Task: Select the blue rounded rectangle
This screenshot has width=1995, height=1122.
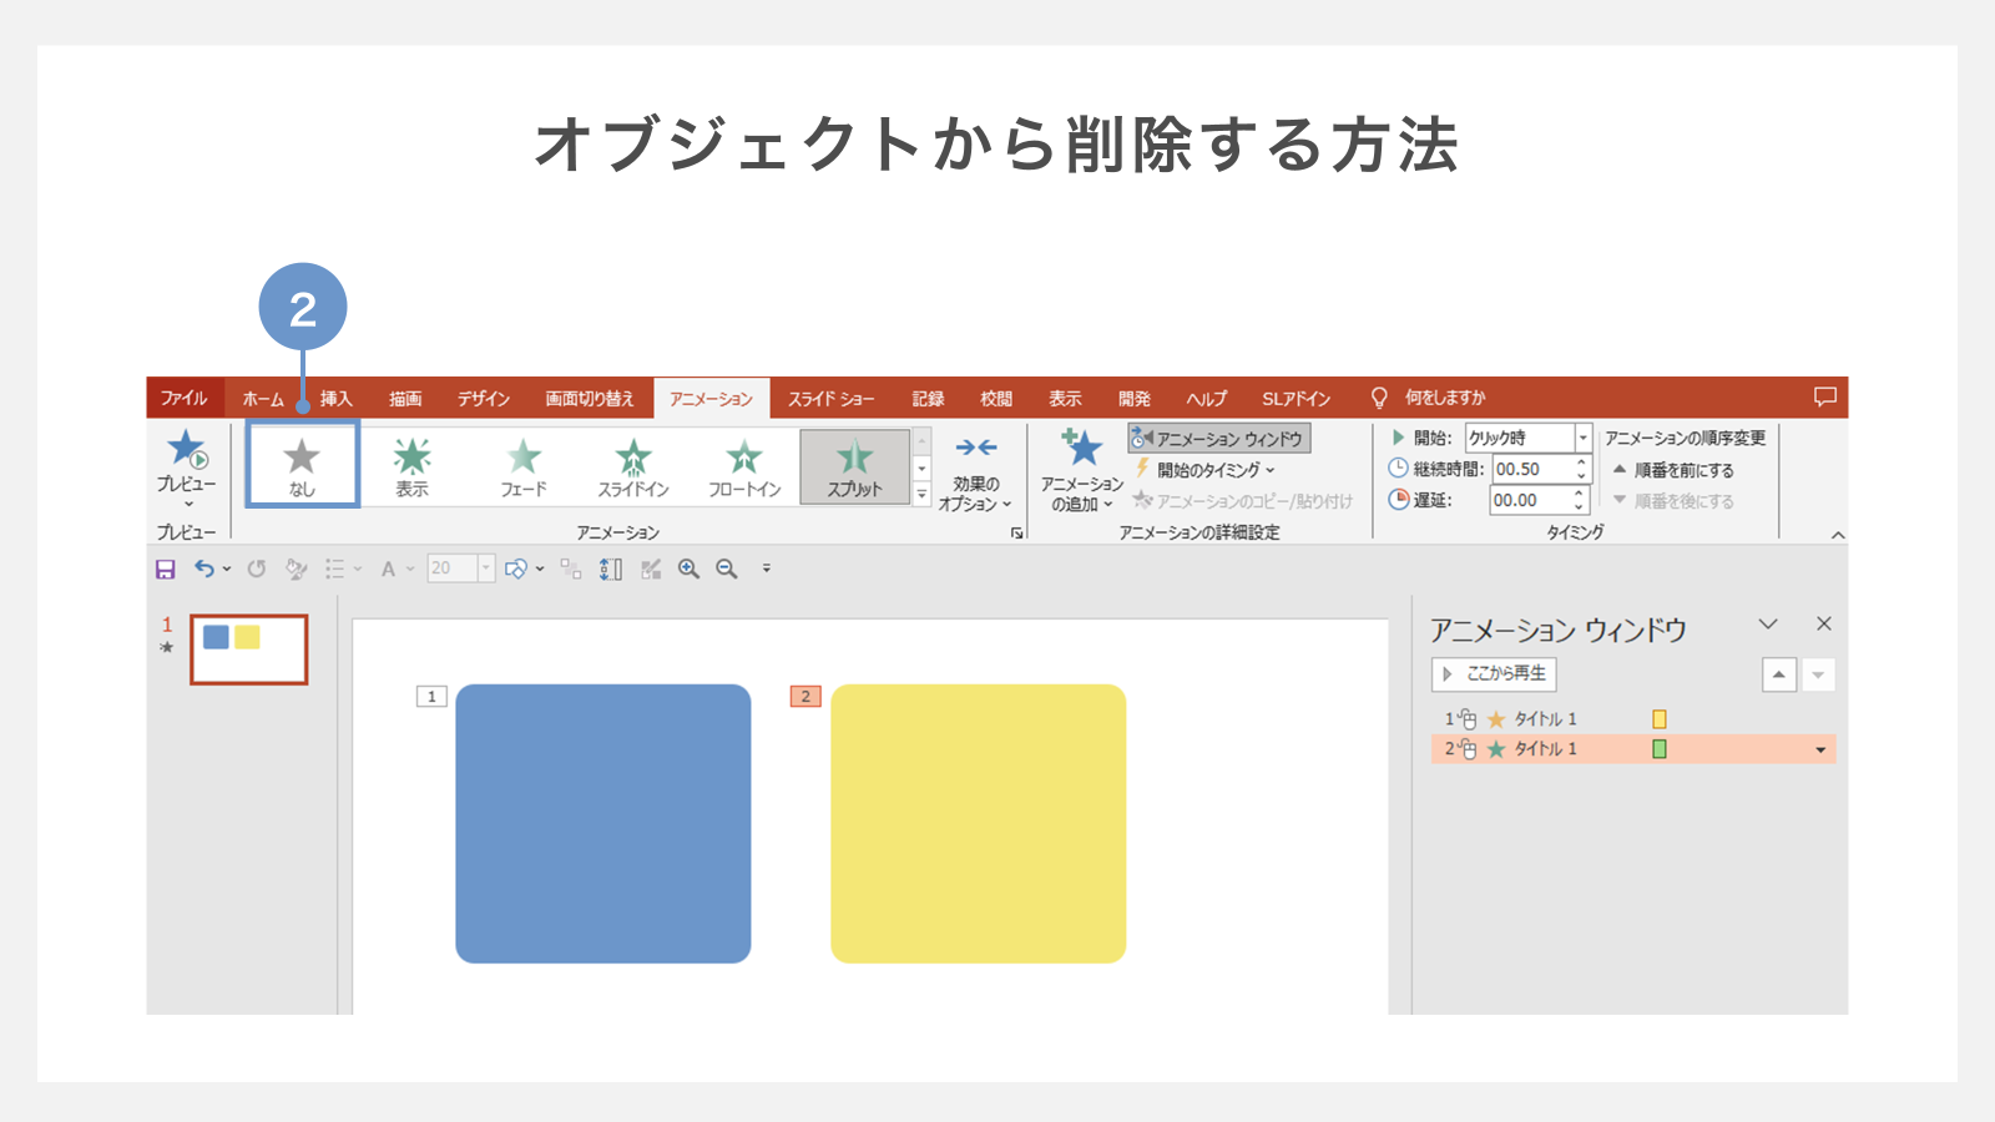Action: [603, 824]
